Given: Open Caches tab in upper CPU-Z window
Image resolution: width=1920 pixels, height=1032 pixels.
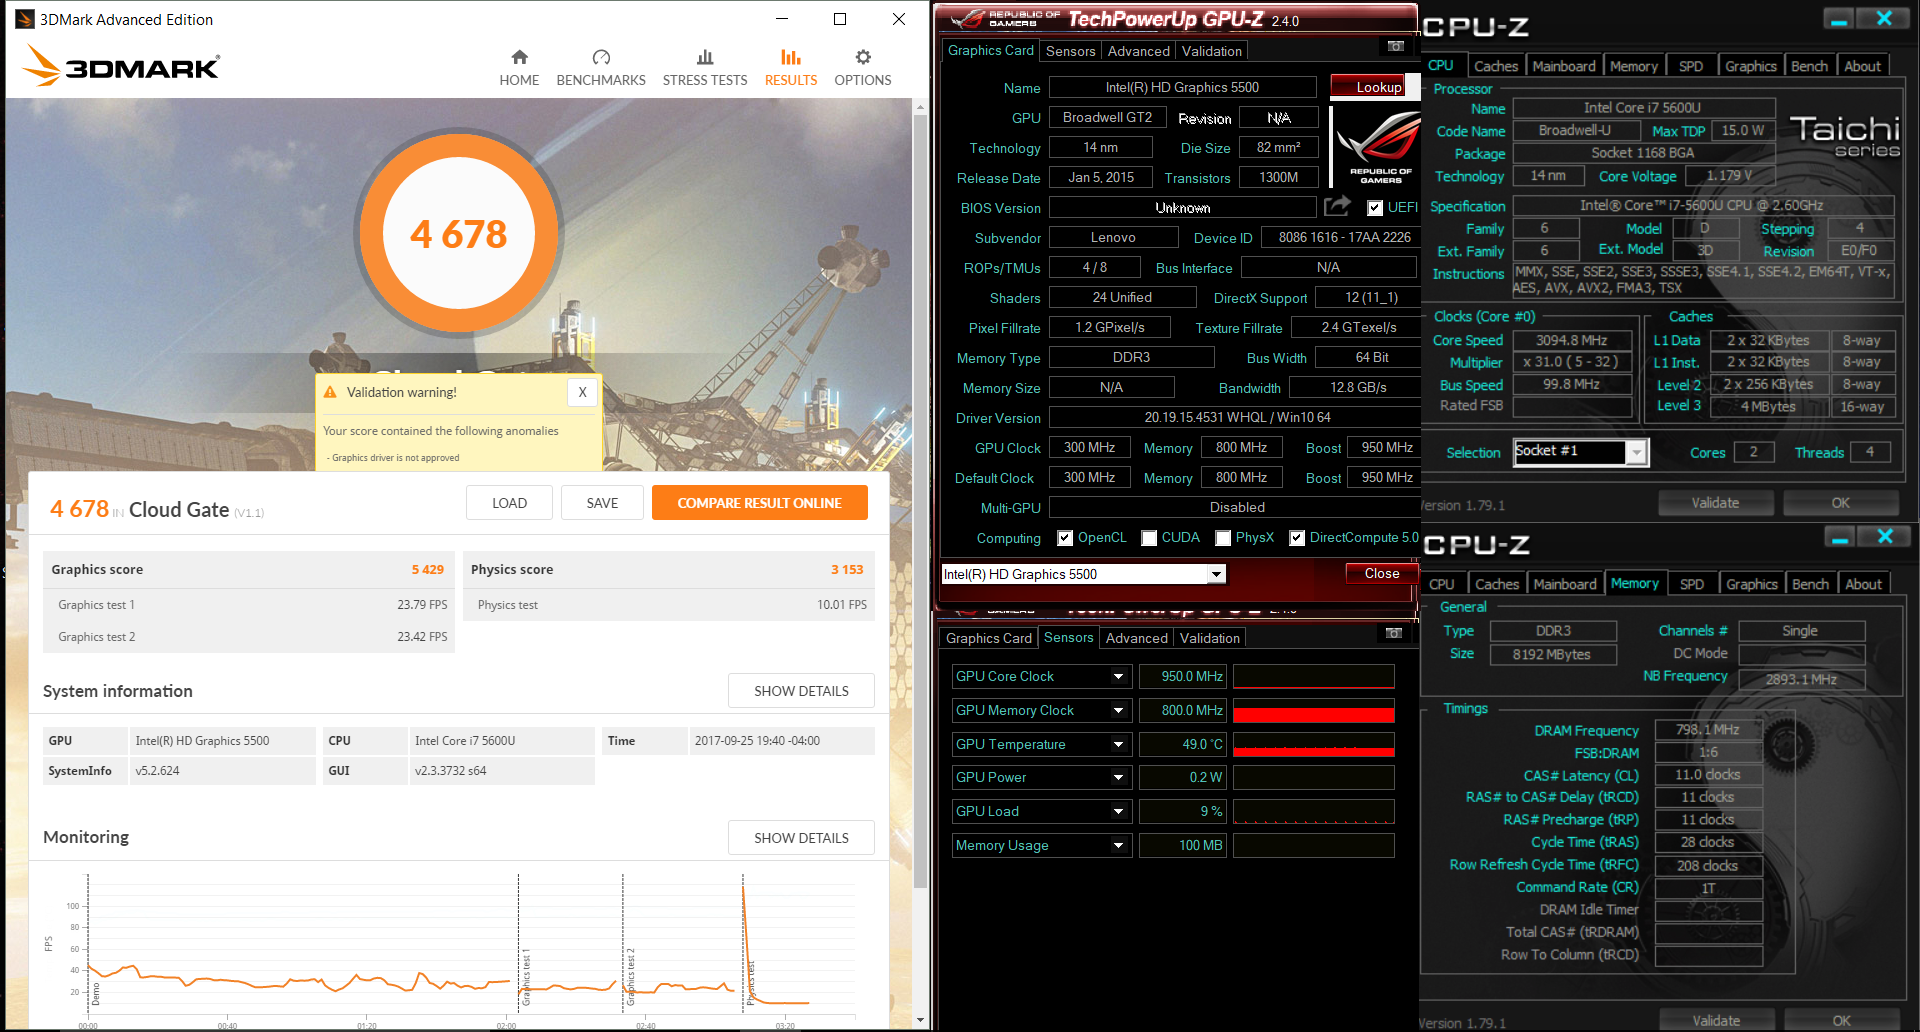Looking at the screenshot, I should pyautogui.click(x=1496, y=66).
